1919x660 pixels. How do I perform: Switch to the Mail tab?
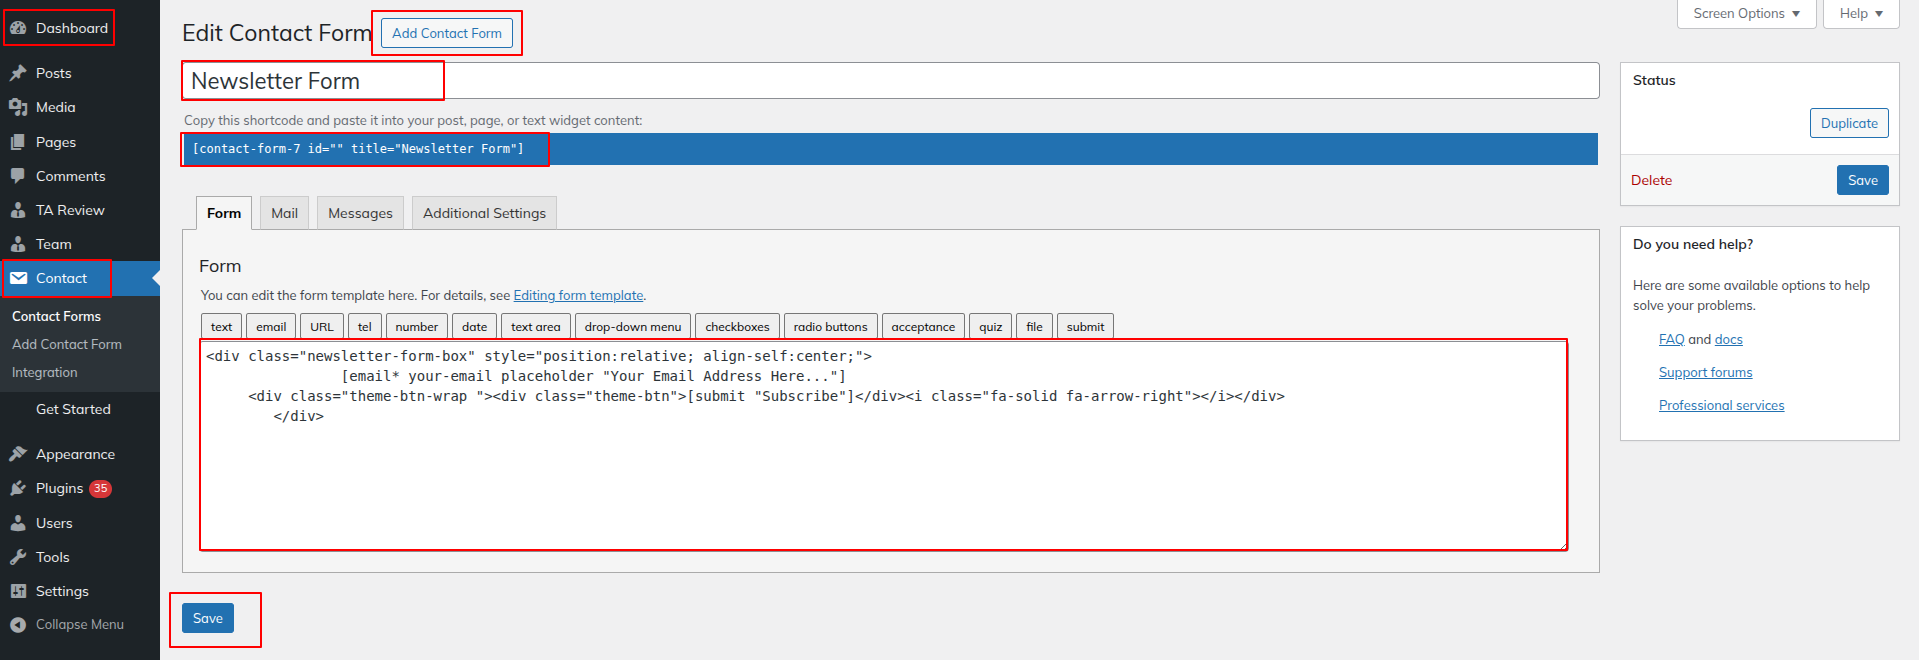click(x=284, y=213)
